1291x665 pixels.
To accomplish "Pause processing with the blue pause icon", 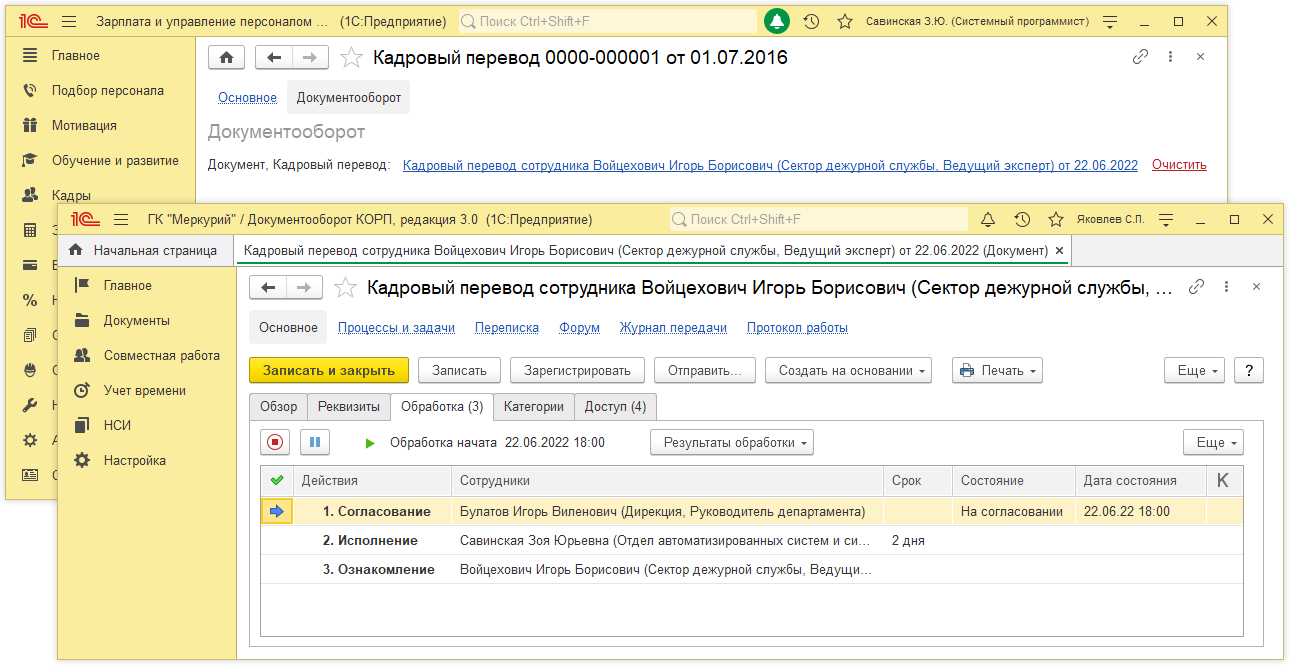I will [314, 442].
